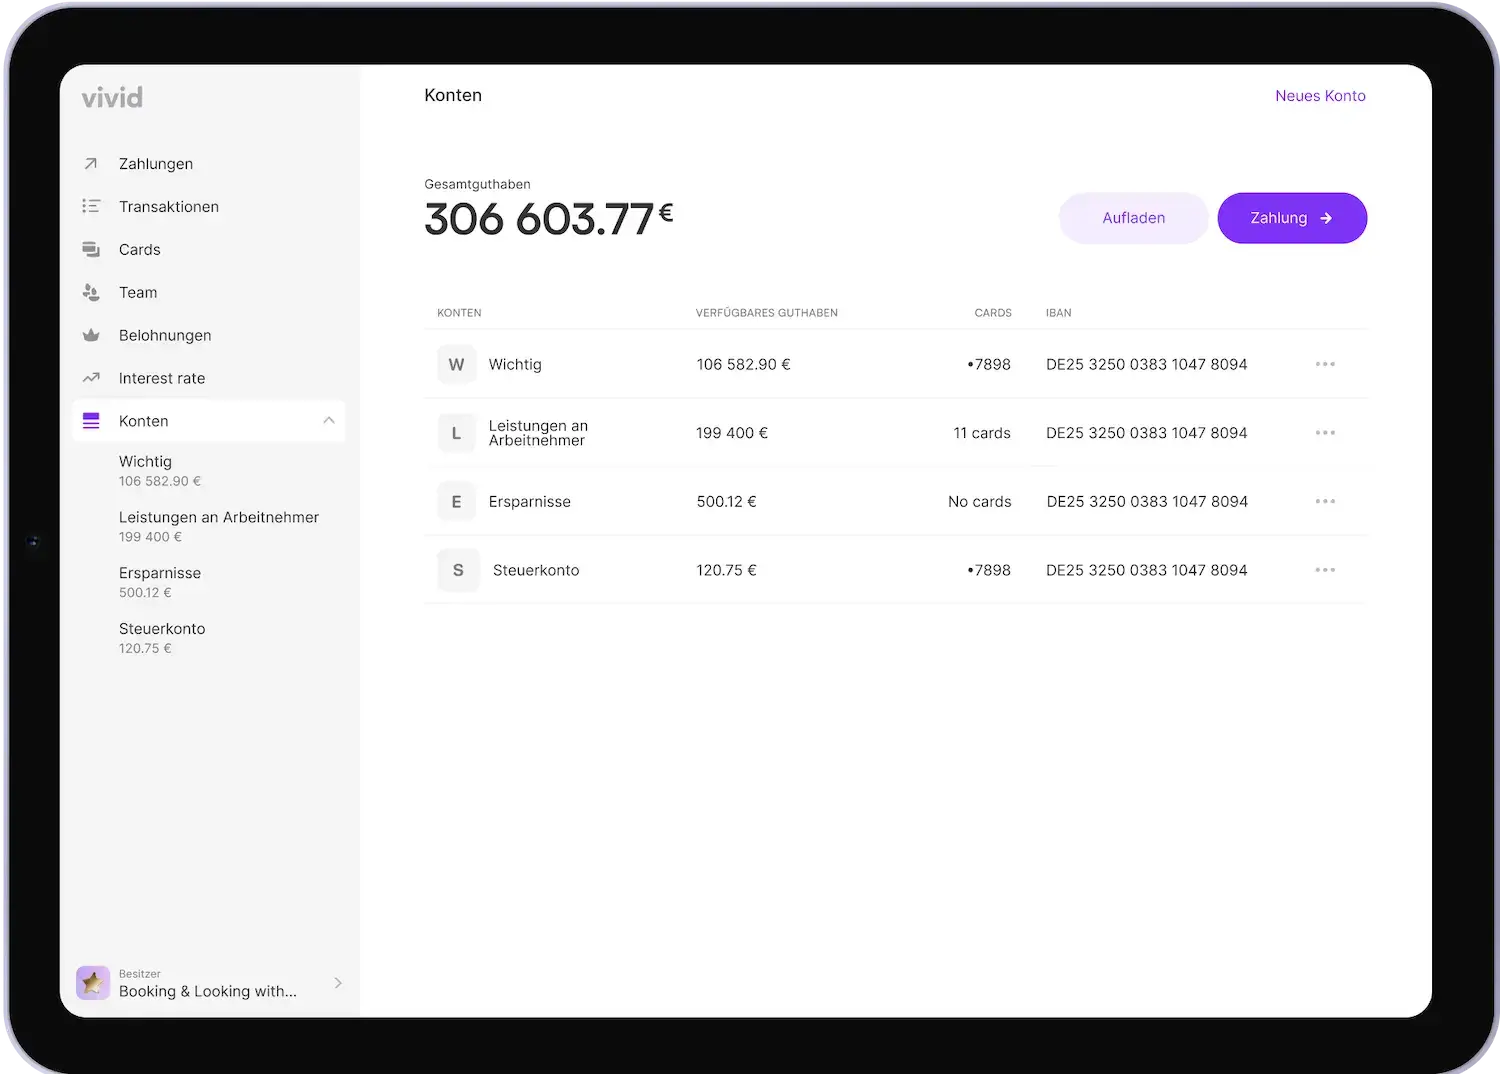The image size is (1500, 1074).
Task: Click the IBAN column header
Action: tap(1058, 313)
